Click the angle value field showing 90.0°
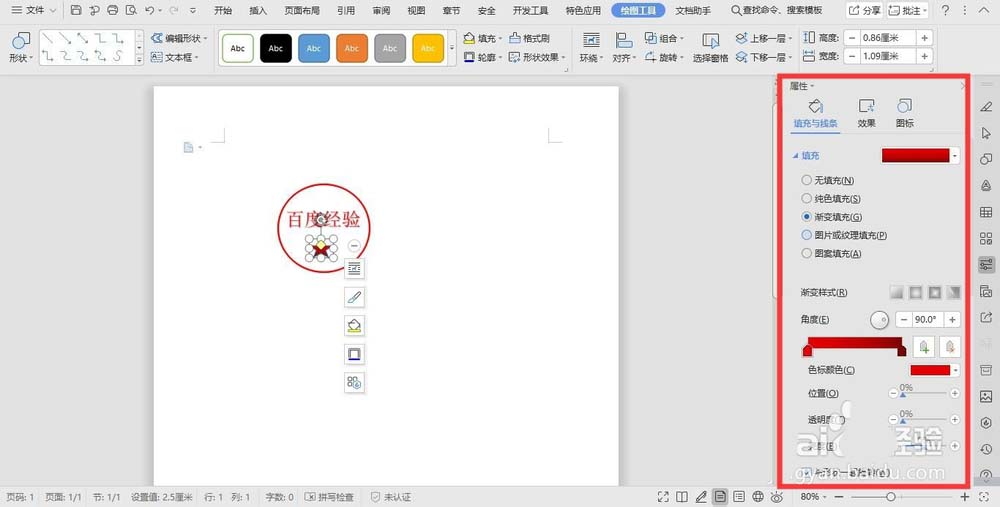Viewport: 1000px width, 507px height. coord(927,320)
